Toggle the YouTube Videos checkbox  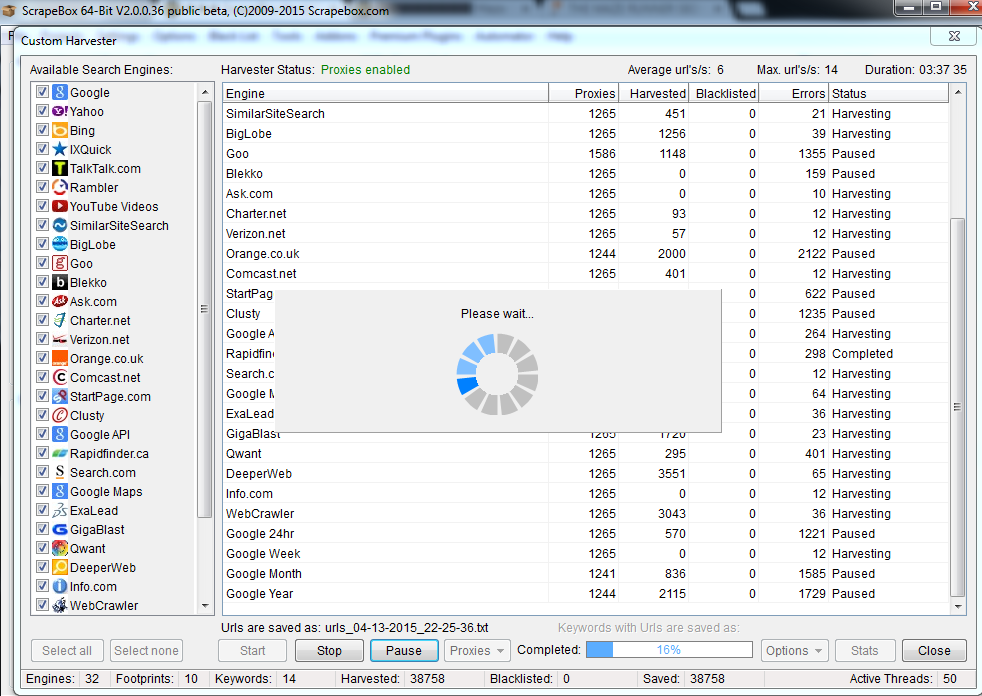click(x=42, y=206)
